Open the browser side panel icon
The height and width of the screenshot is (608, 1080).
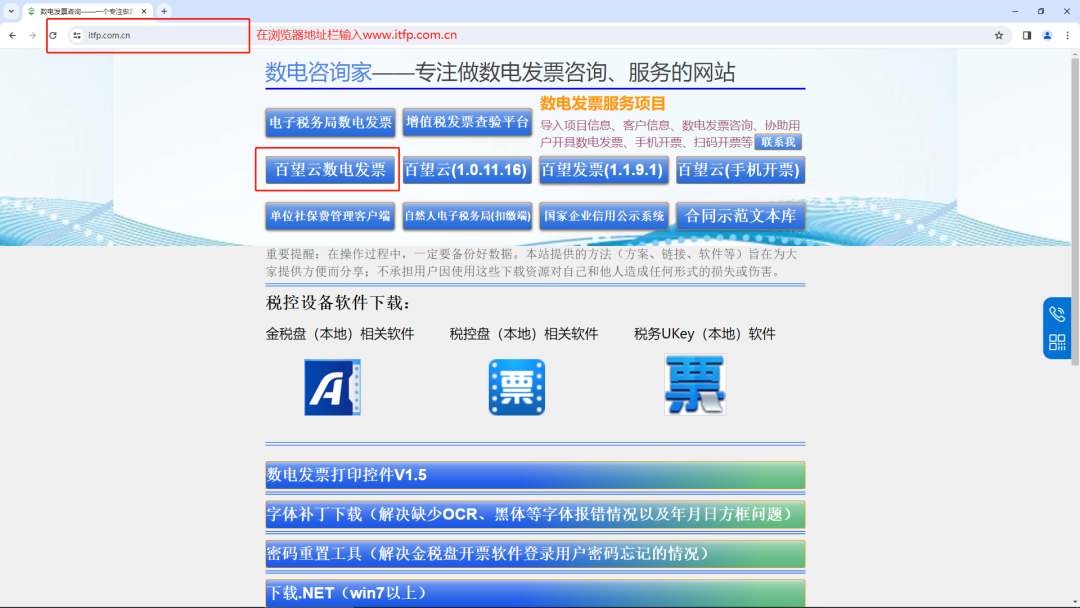[1026, 35]
